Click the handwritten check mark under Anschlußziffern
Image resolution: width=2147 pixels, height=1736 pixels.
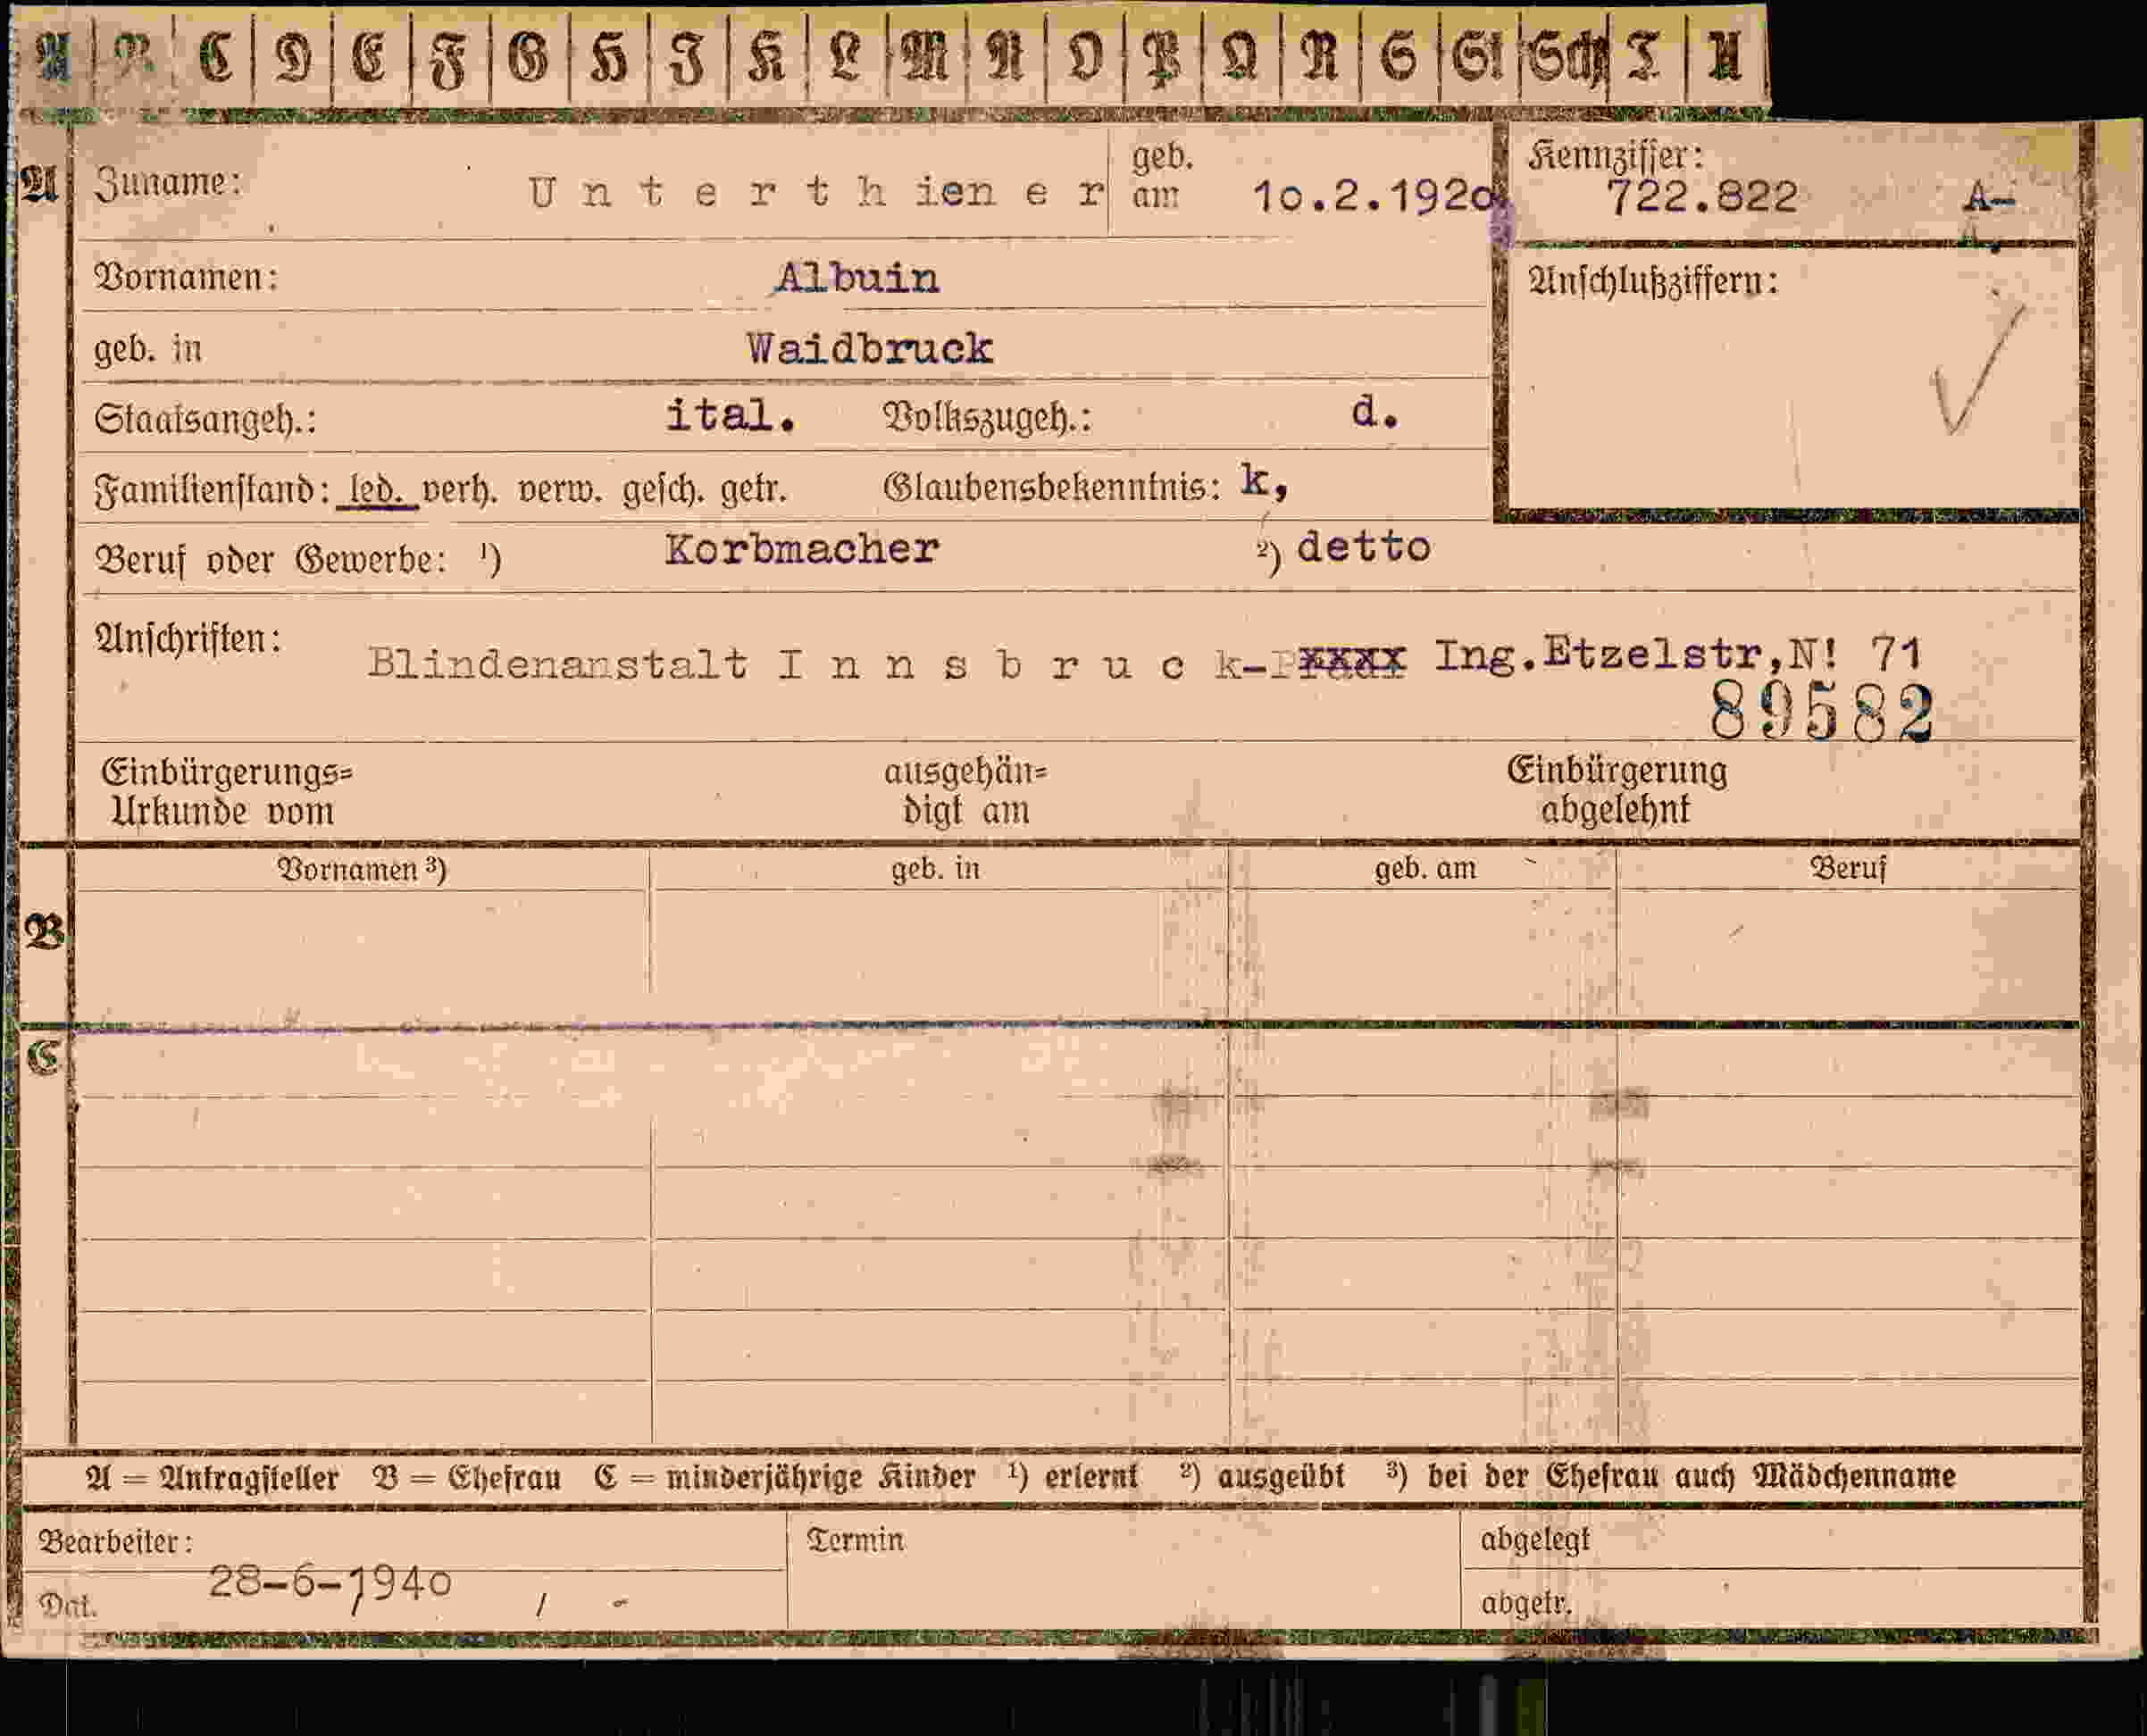[1978, 369]
